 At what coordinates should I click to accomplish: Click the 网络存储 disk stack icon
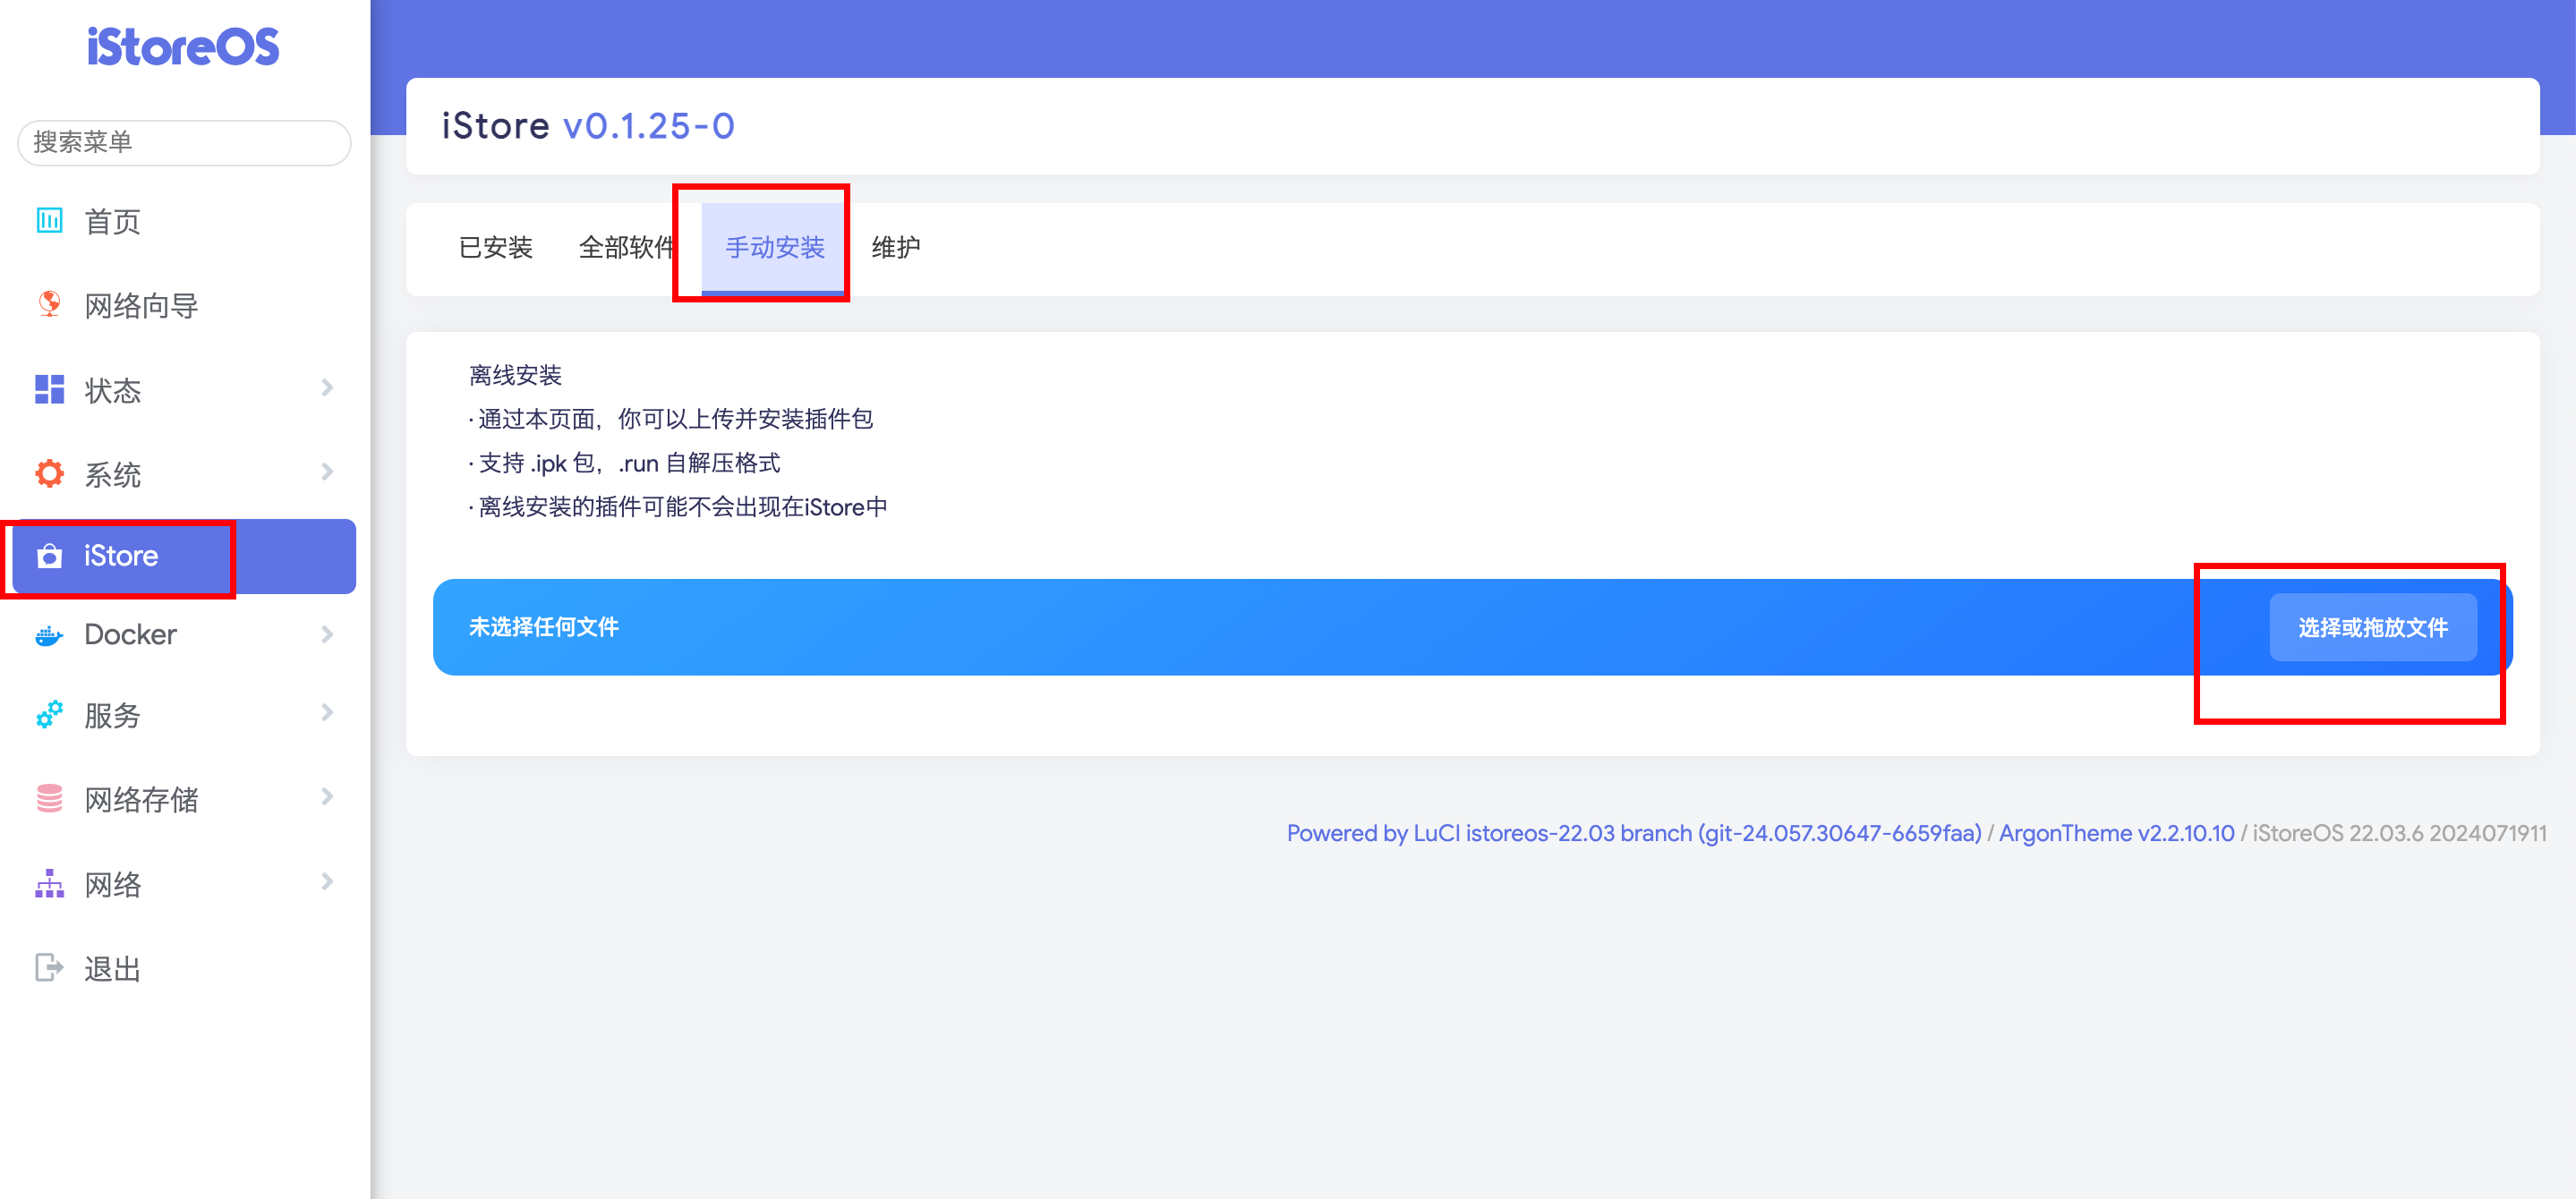pyautogui.click(x=49, y=798)
